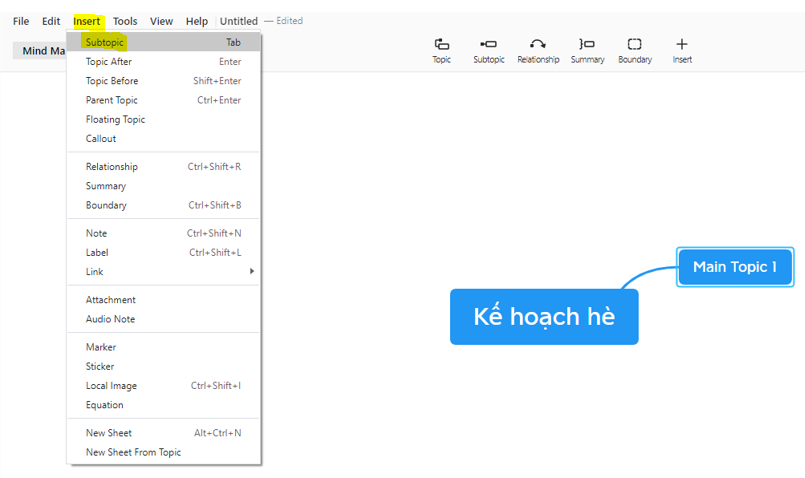
Task: Expand the Link submenu arrow
Action: 252,272
